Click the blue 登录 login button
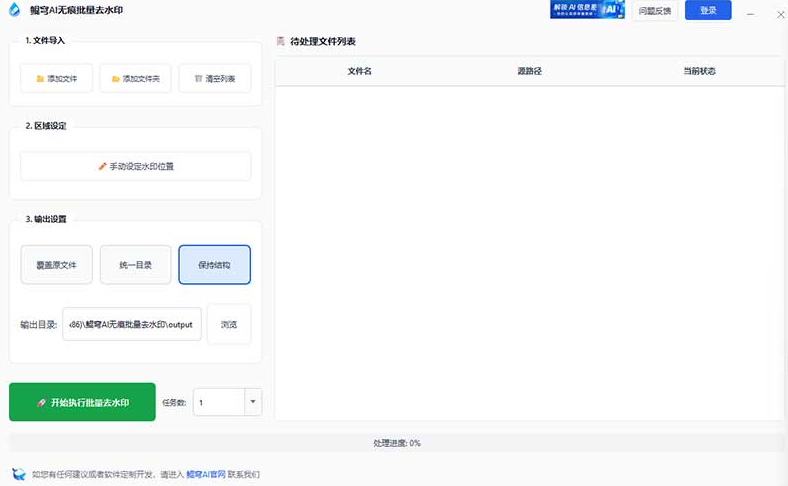The height and width of the screenshot is (486, 788). pyautogui.click(x=708, y=10)
